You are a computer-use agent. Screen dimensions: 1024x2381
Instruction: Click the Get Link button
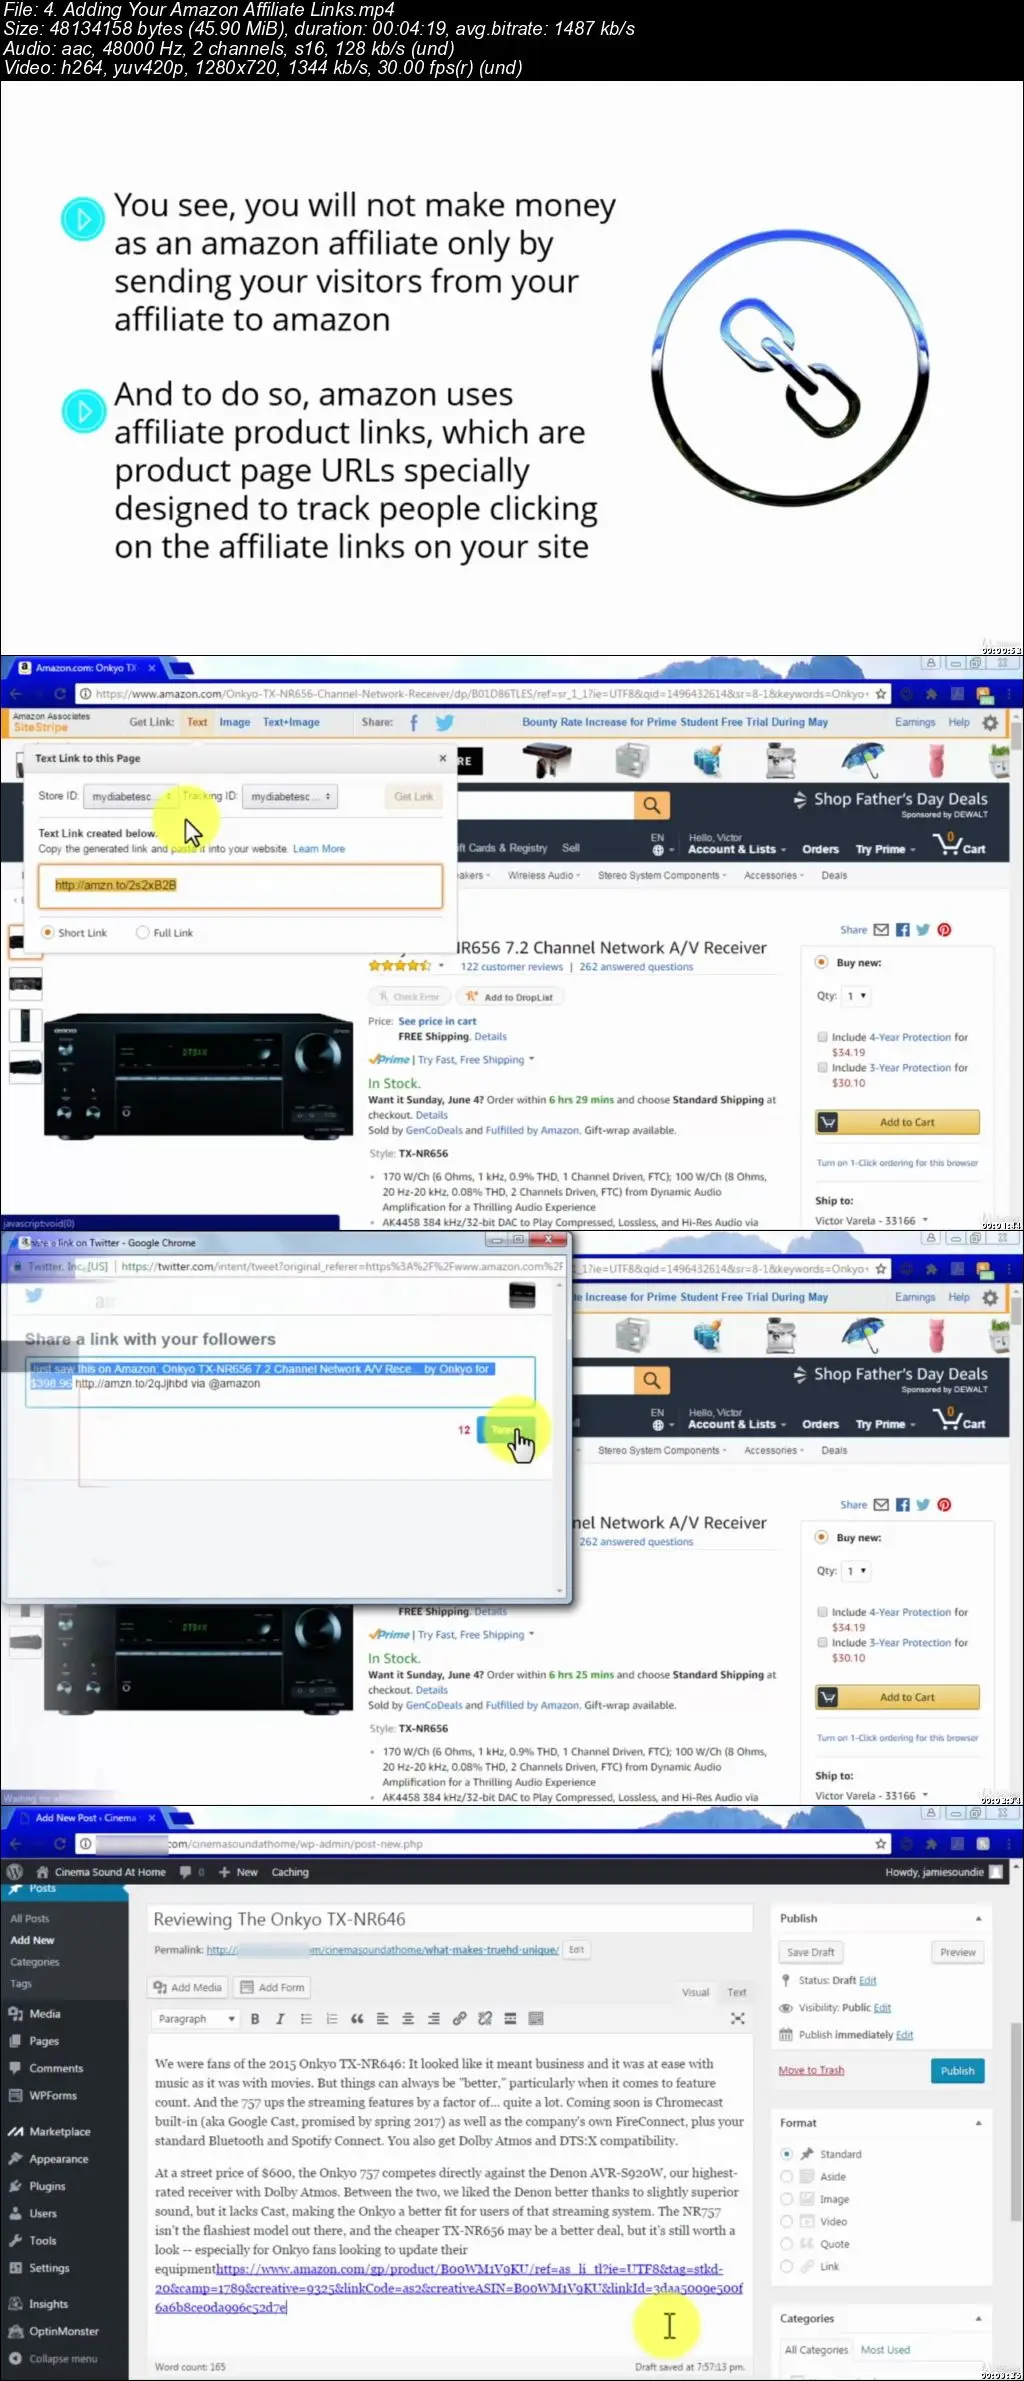click(414, 796)
